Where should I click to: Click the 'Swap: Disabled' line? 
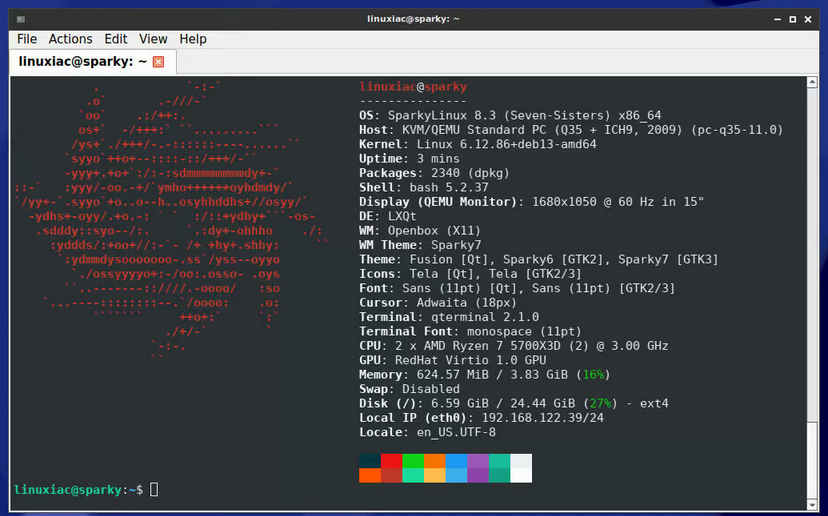pyautogui.click(x=409, y=389)
